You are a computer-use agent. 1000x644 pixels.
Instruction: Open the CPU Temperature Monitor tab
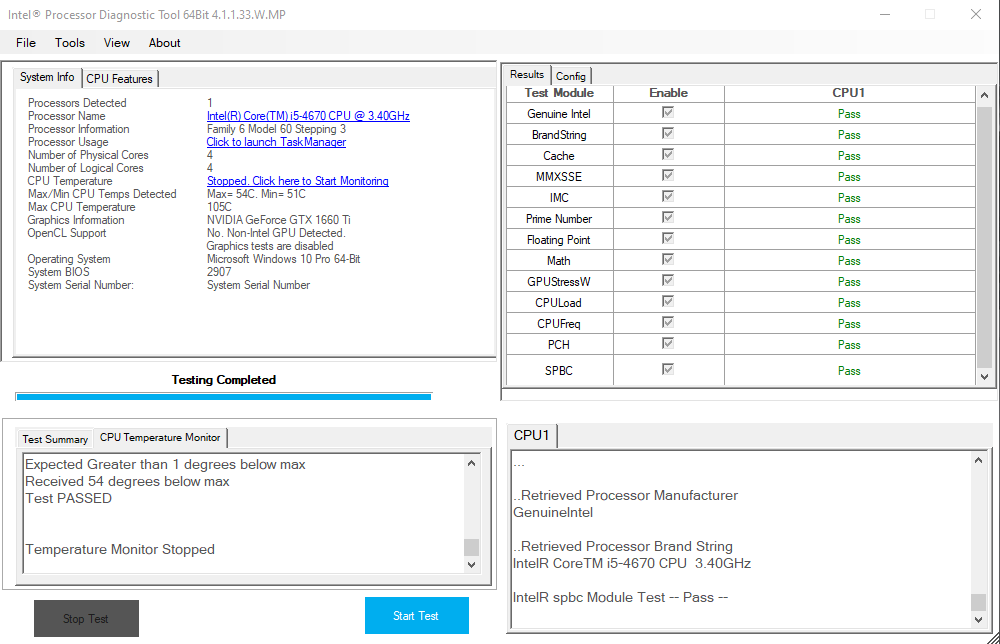point(160,437)
